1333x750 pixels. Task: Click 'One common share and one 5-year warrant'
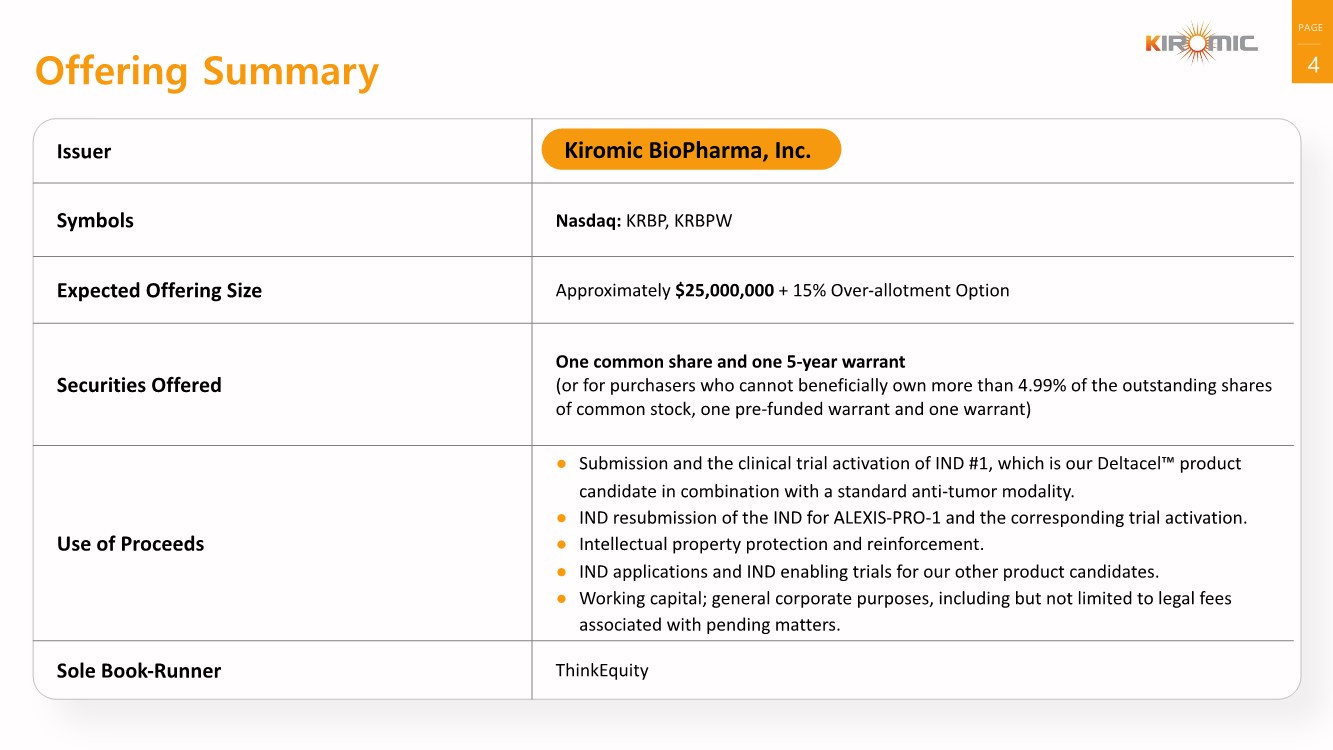730,361
